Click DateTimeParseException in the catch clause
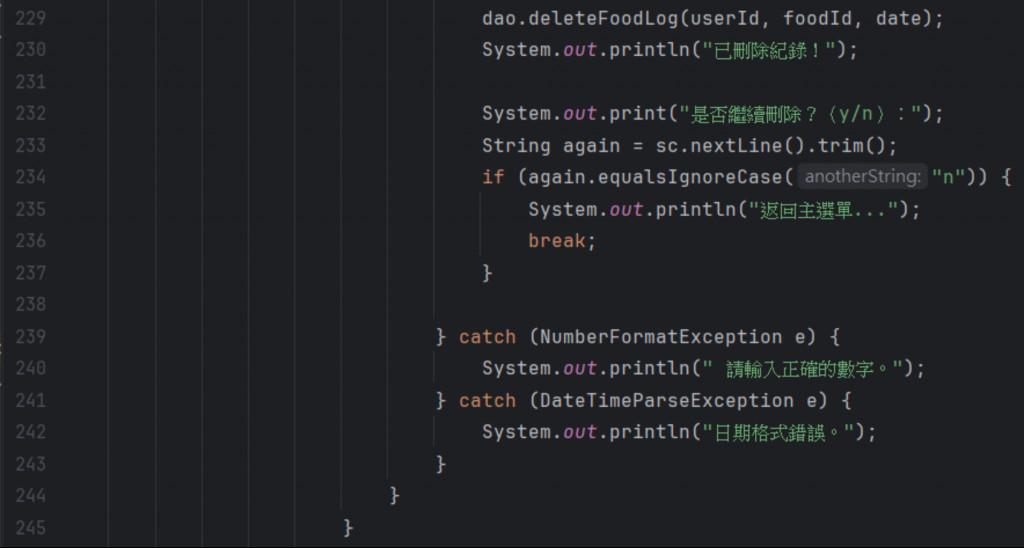The image size is (1024, 548). click(x=667, y=400)
